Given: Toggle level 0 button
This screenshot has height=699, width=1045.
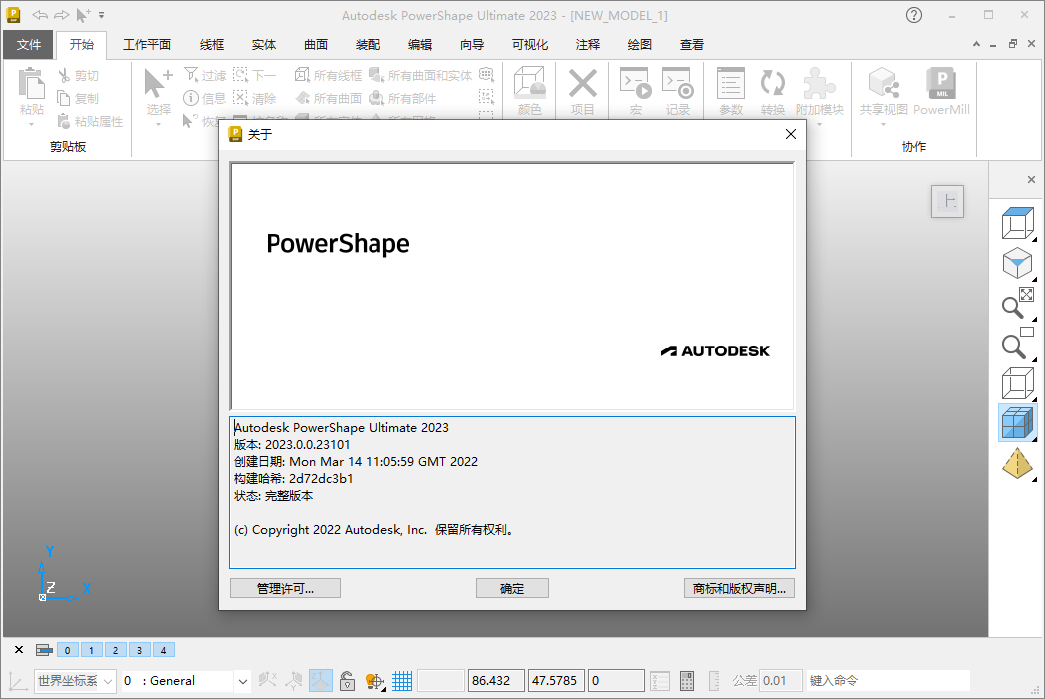Looking at the screenshot, I should pyautogui.click(x=67, y=650).
